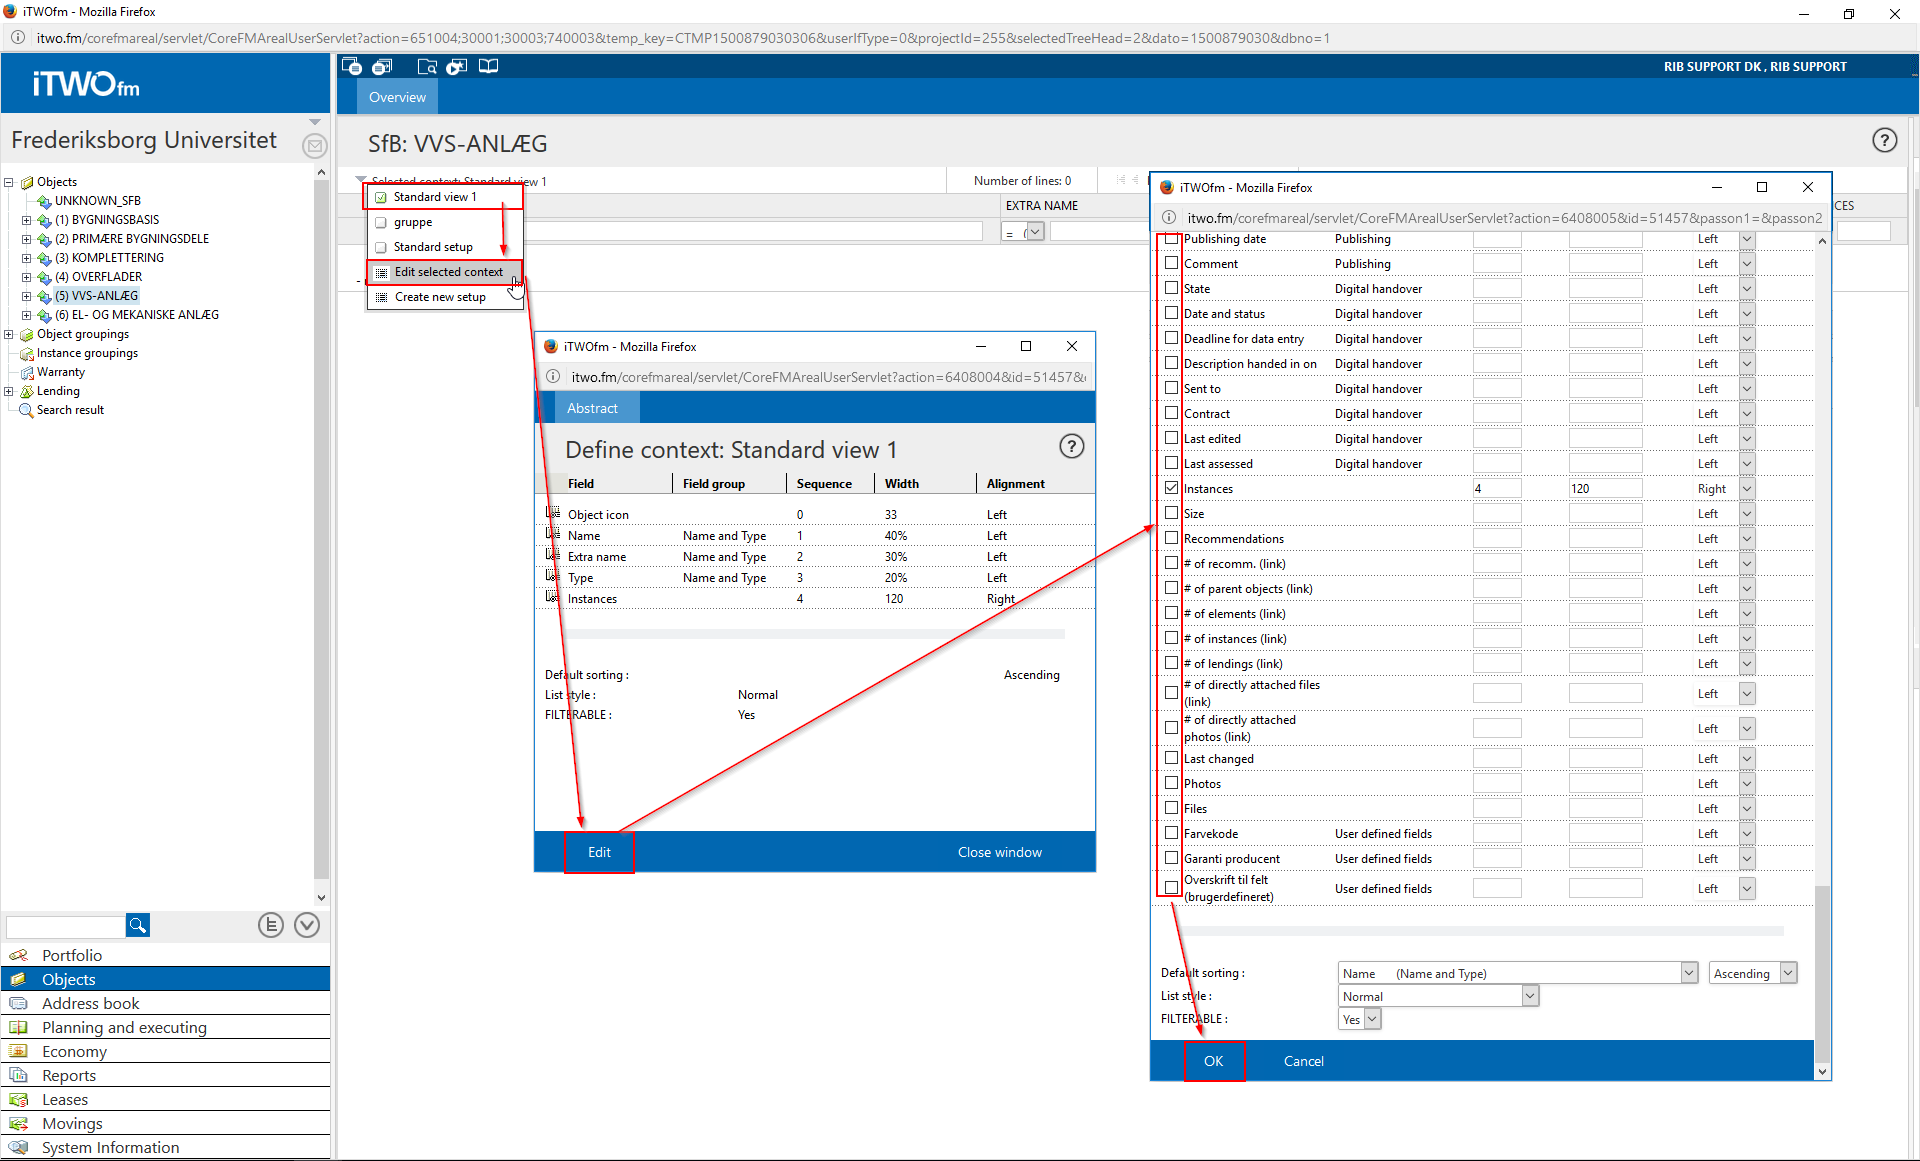Image resolution: width=1920 pixels, height=1161 pixels.
Task: Uncheck the Instances field checkbox
Action: 1171,488
